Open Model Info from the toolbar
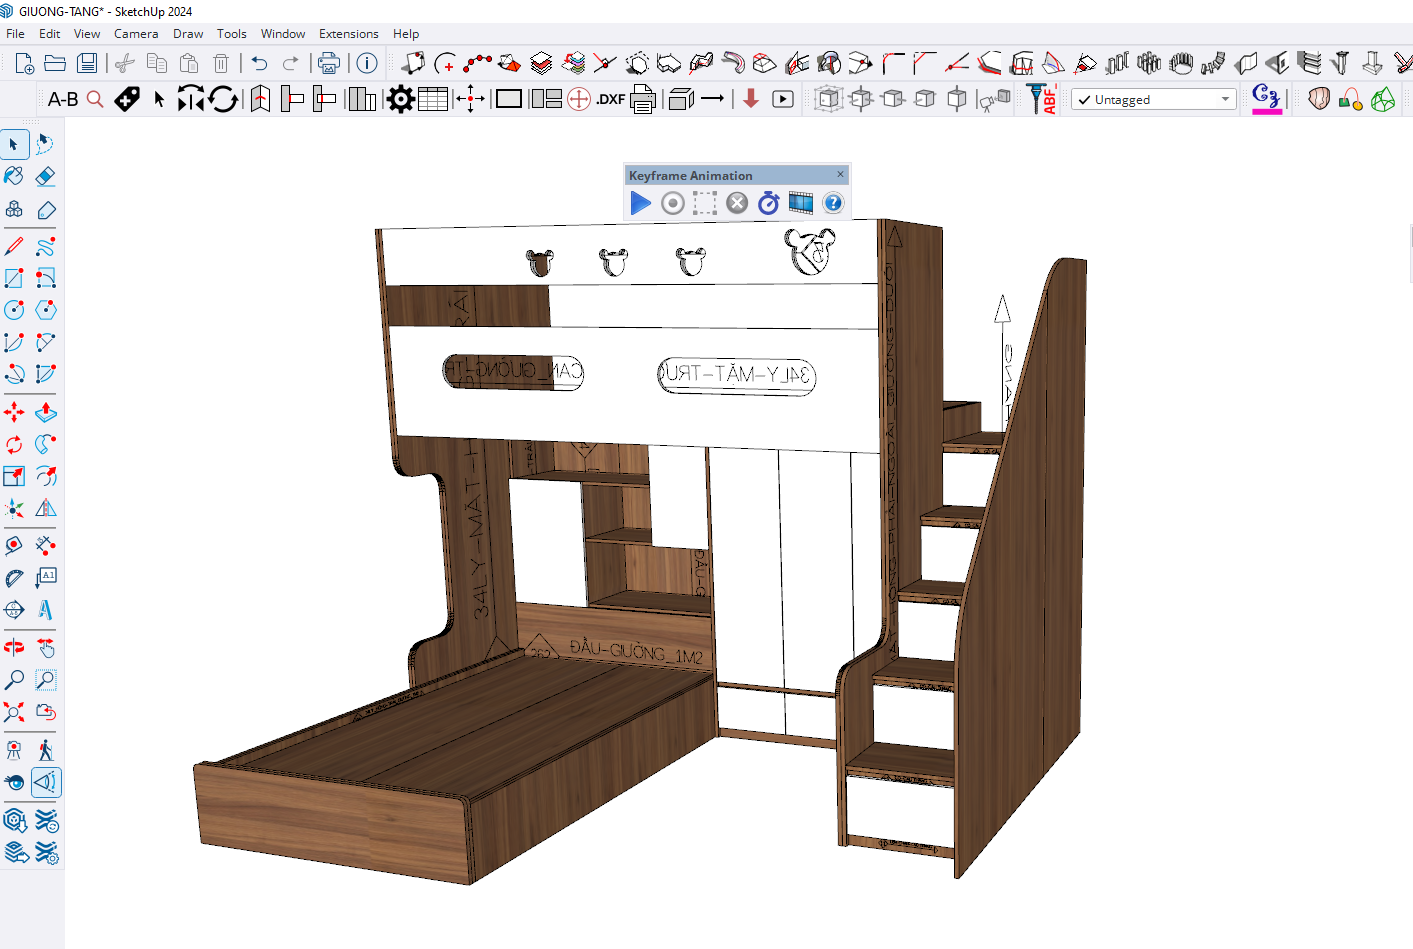Screen dimensions: 1413x949 [x=367, y=64]
